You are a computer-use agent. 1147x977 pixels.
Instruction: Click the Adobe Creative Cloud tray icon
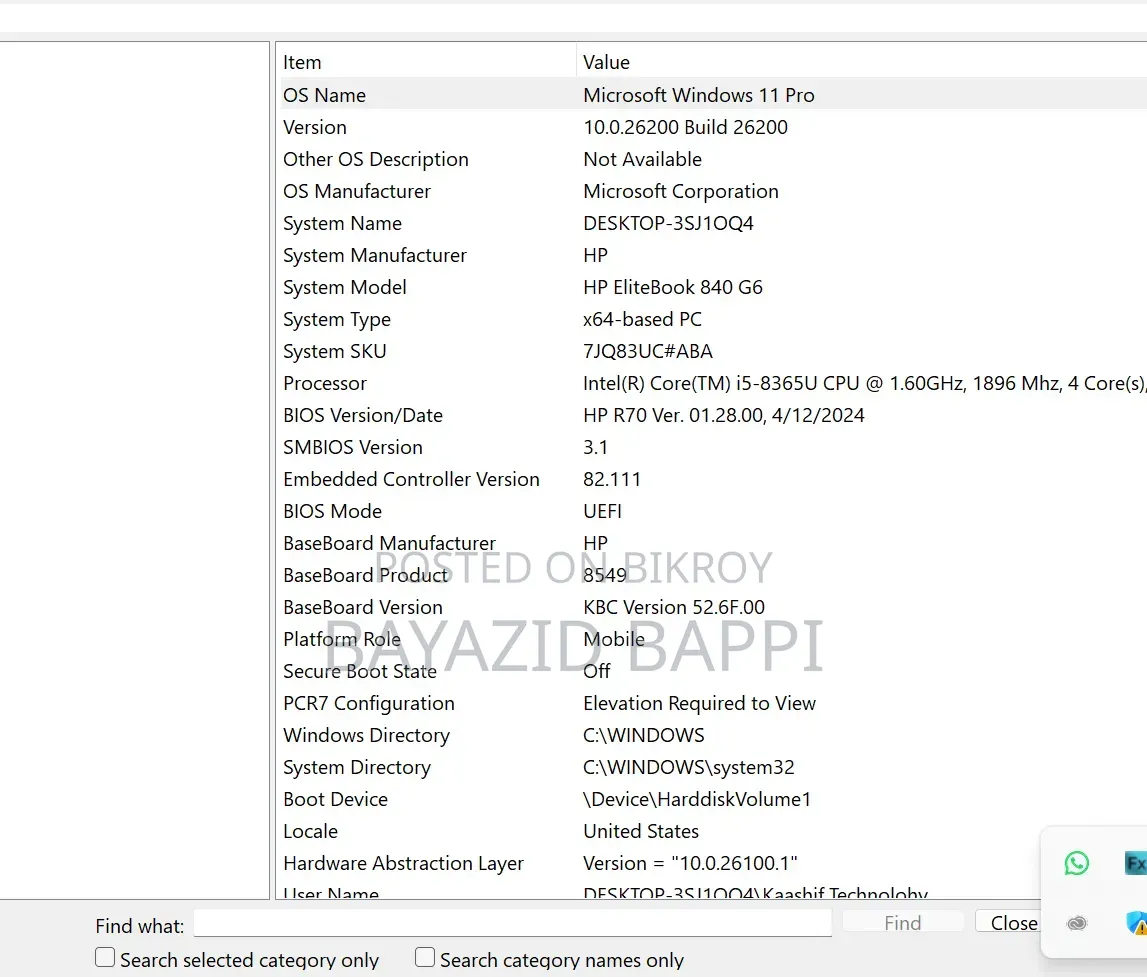click(1077, 924)
